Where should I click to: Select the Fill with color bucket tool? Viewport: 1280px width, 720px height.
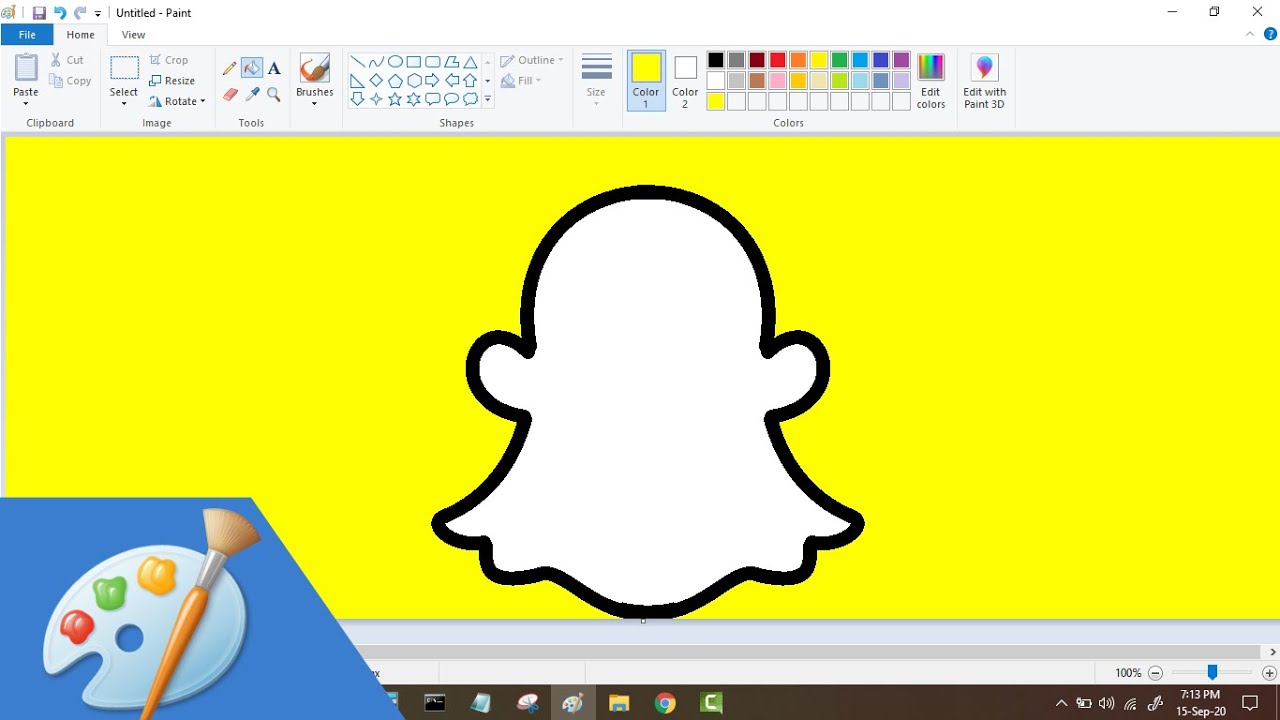pyautogui.click(x=252, y=68)
